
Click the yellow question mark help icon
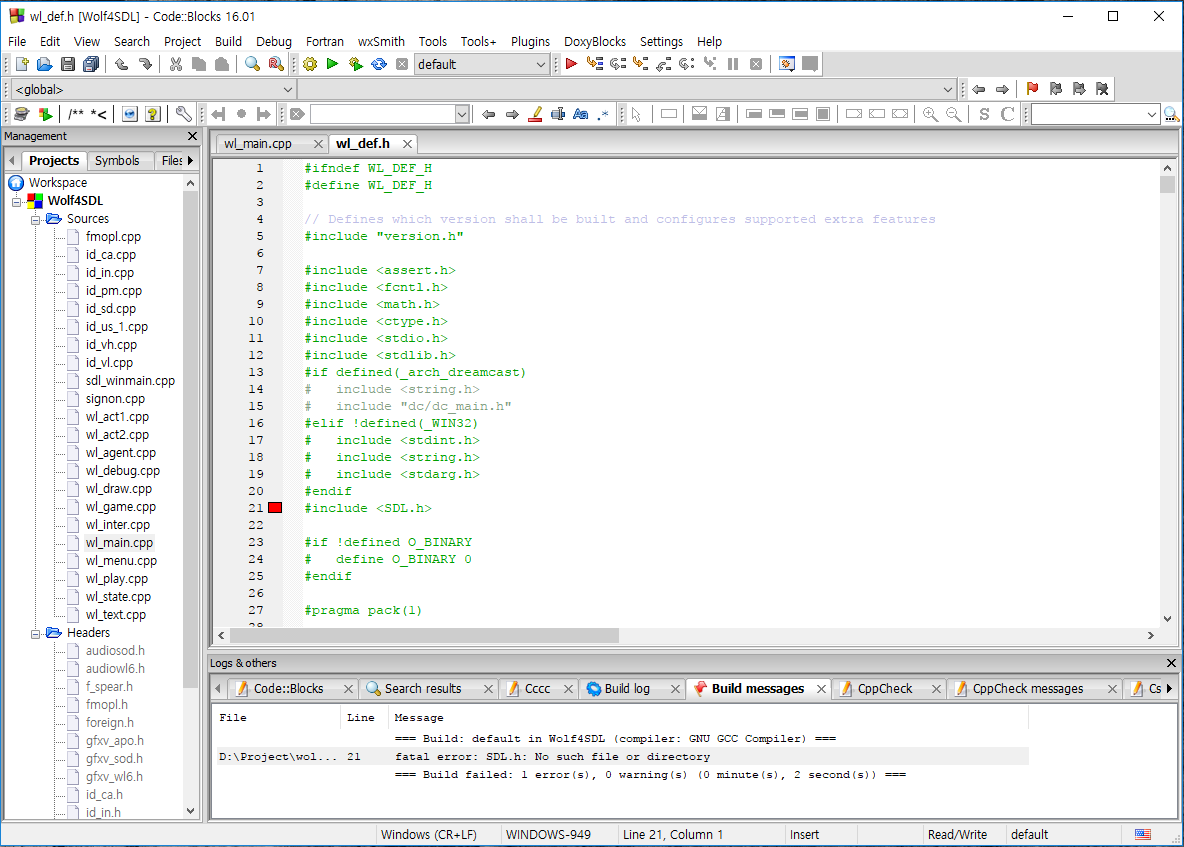(153, 114)
